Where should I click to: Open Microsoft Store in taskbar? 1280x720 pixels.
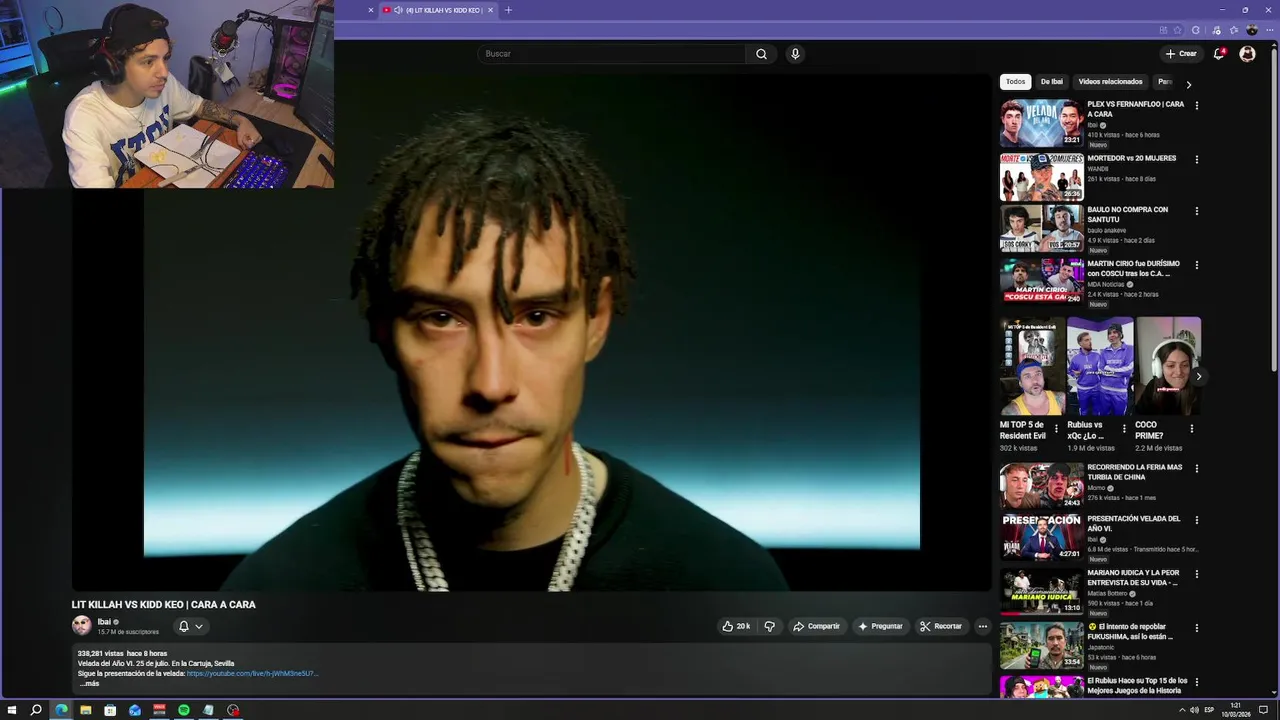[110, 710]
